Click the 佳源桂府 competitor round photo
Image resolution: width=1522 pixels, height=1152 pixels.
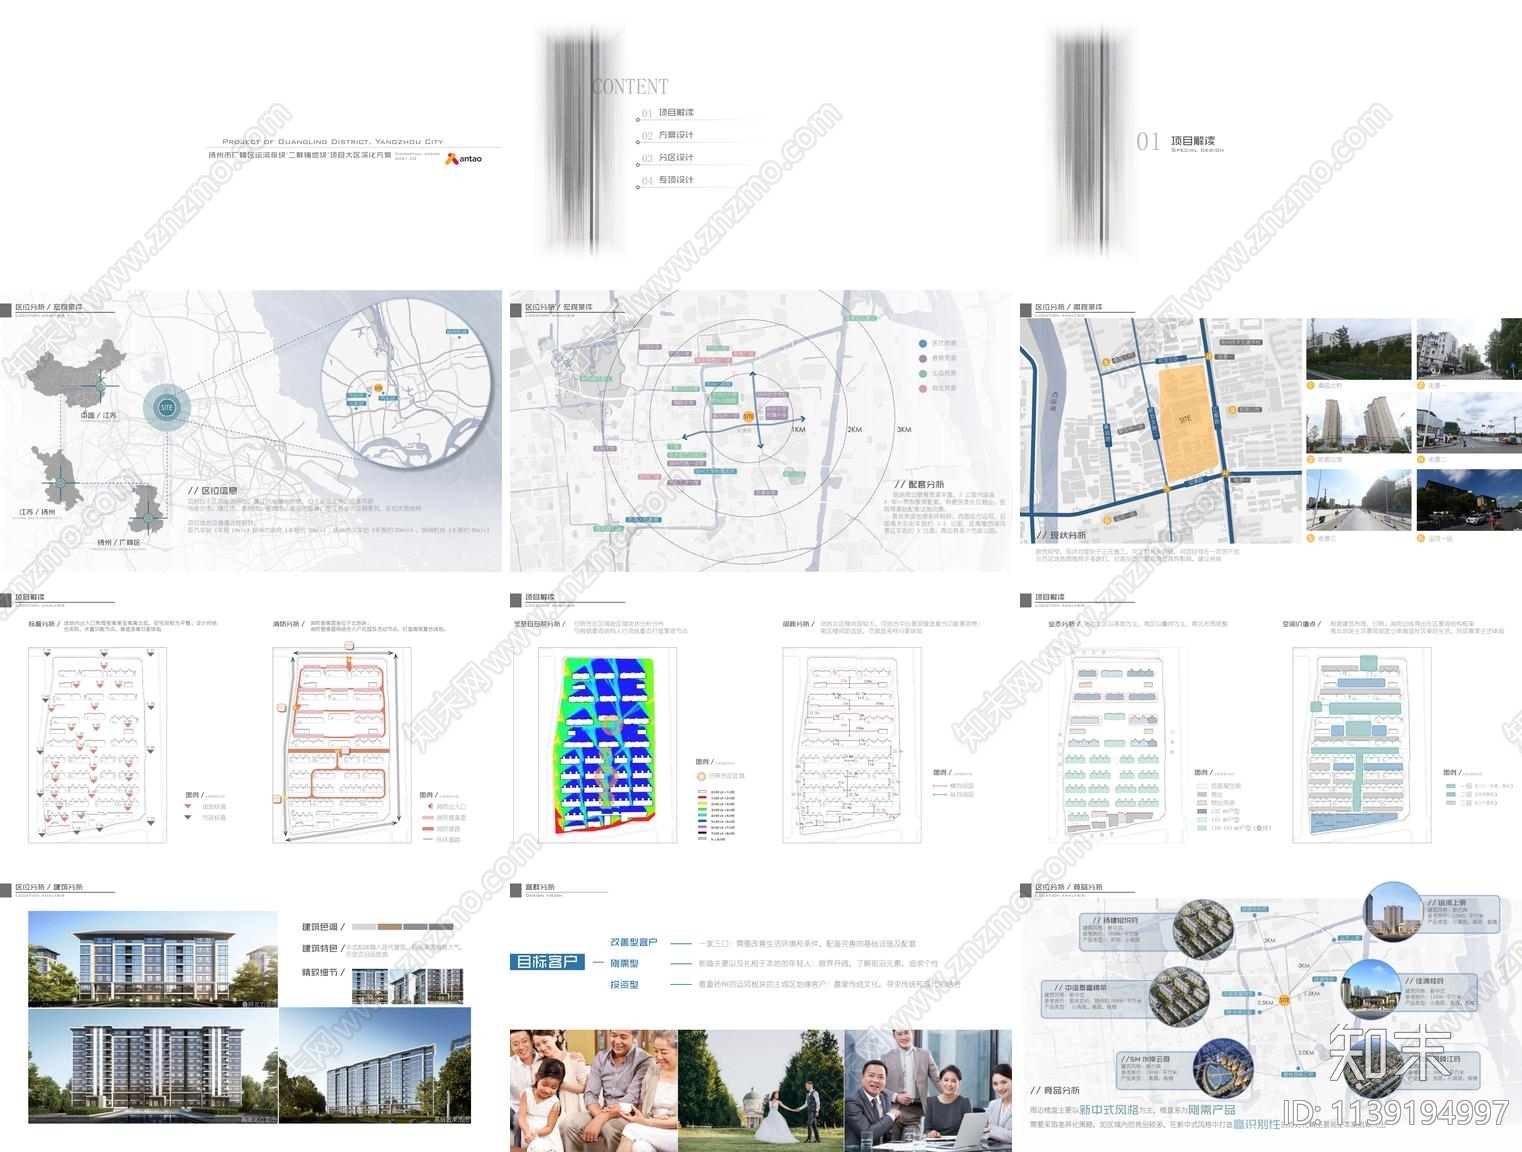pyautogui.click(x=1371, y=989)
